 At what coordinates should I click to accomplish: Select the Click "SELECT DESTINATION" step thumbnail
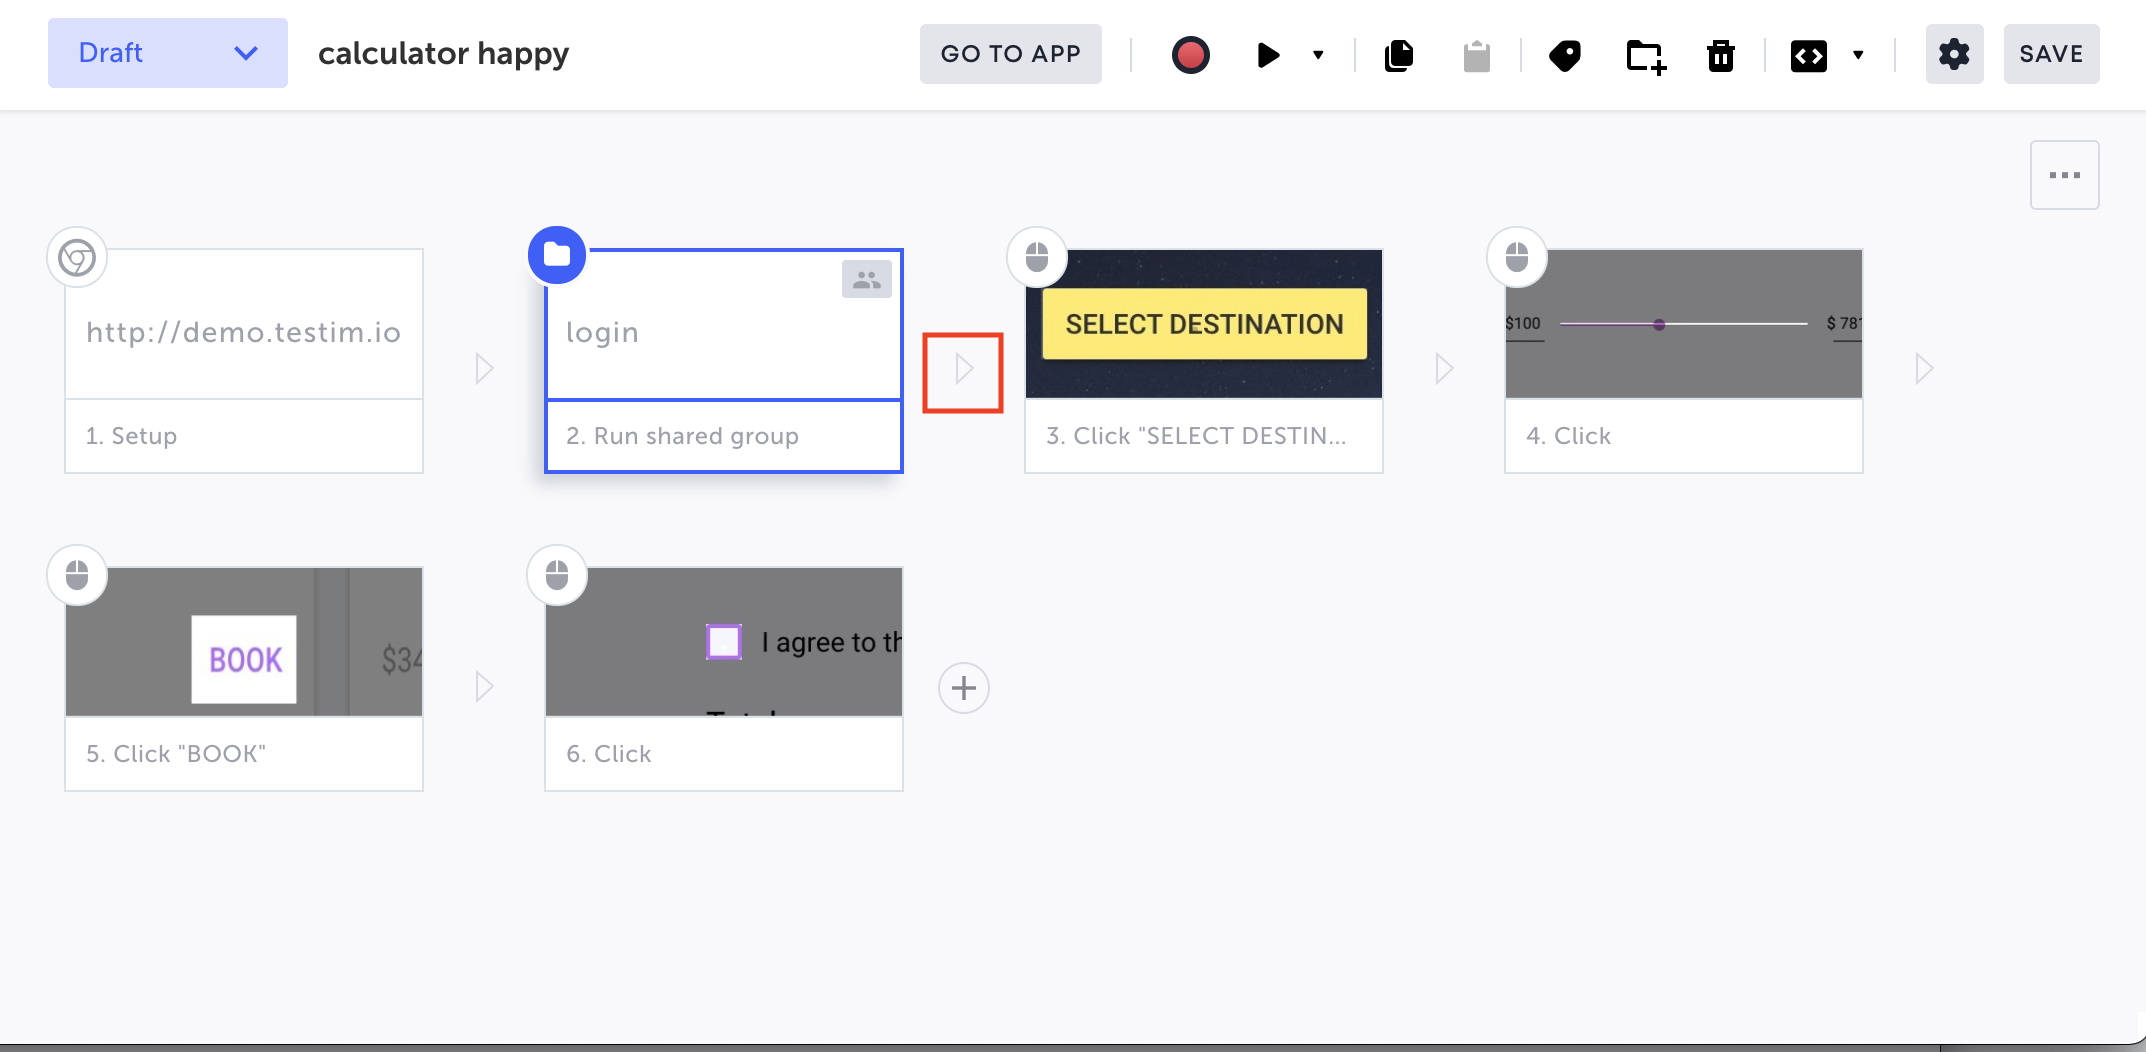tap(1204, 324)
